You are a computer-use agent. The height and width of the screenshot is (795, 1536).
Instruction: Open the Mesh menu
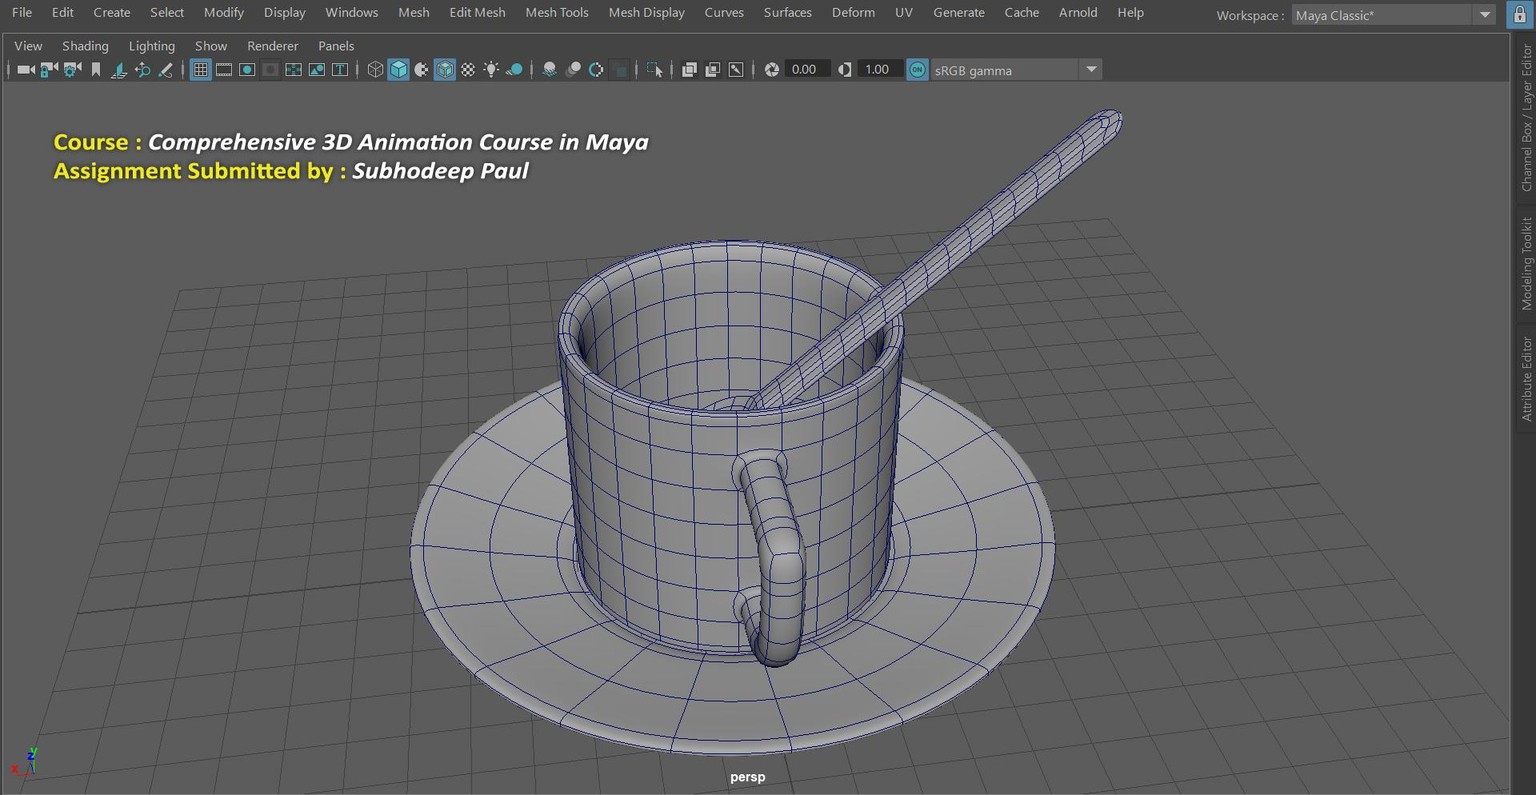click(414, 13)
